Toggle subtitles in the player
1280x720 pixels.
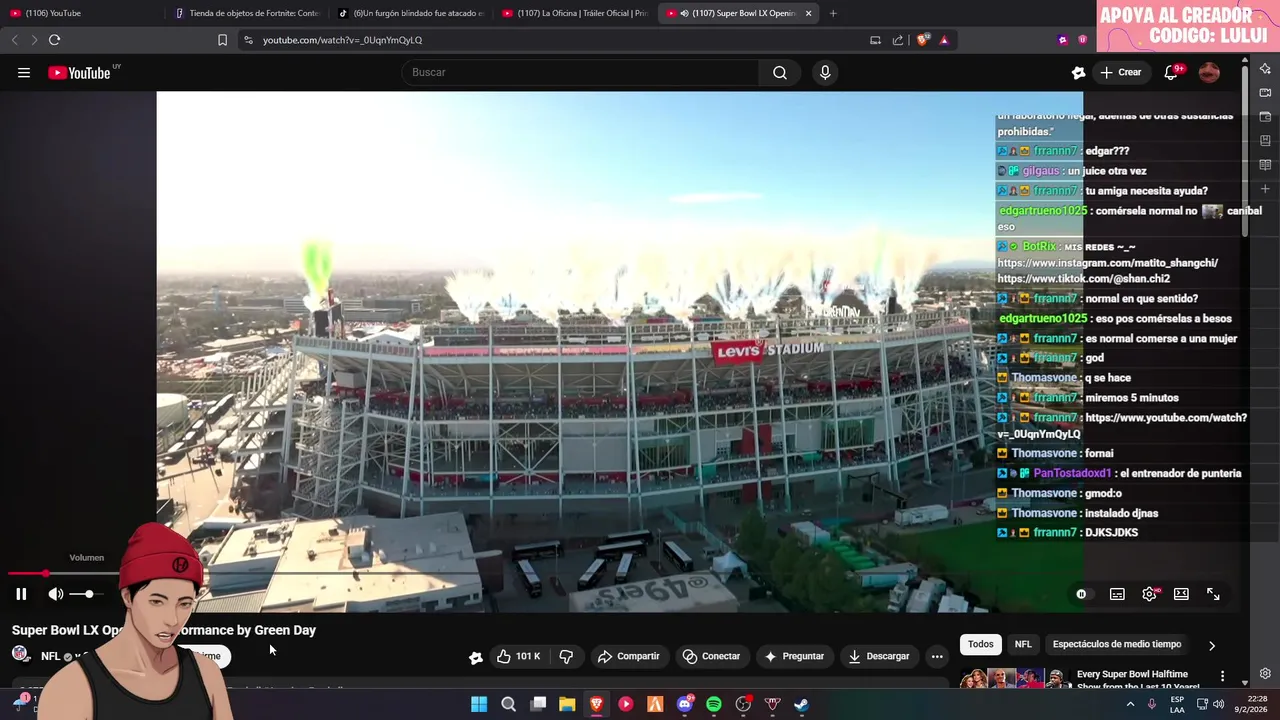[x=1117, y=594]
